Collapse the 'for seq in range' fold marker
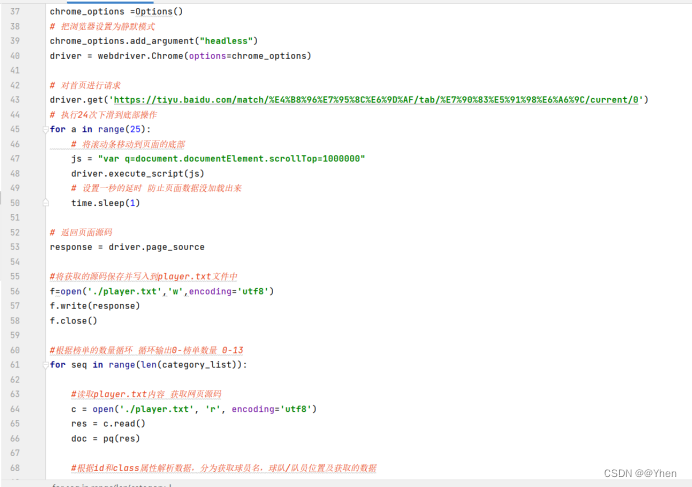Image resolution: width=692 pixels, height=487 pixels. click(45, 365)
